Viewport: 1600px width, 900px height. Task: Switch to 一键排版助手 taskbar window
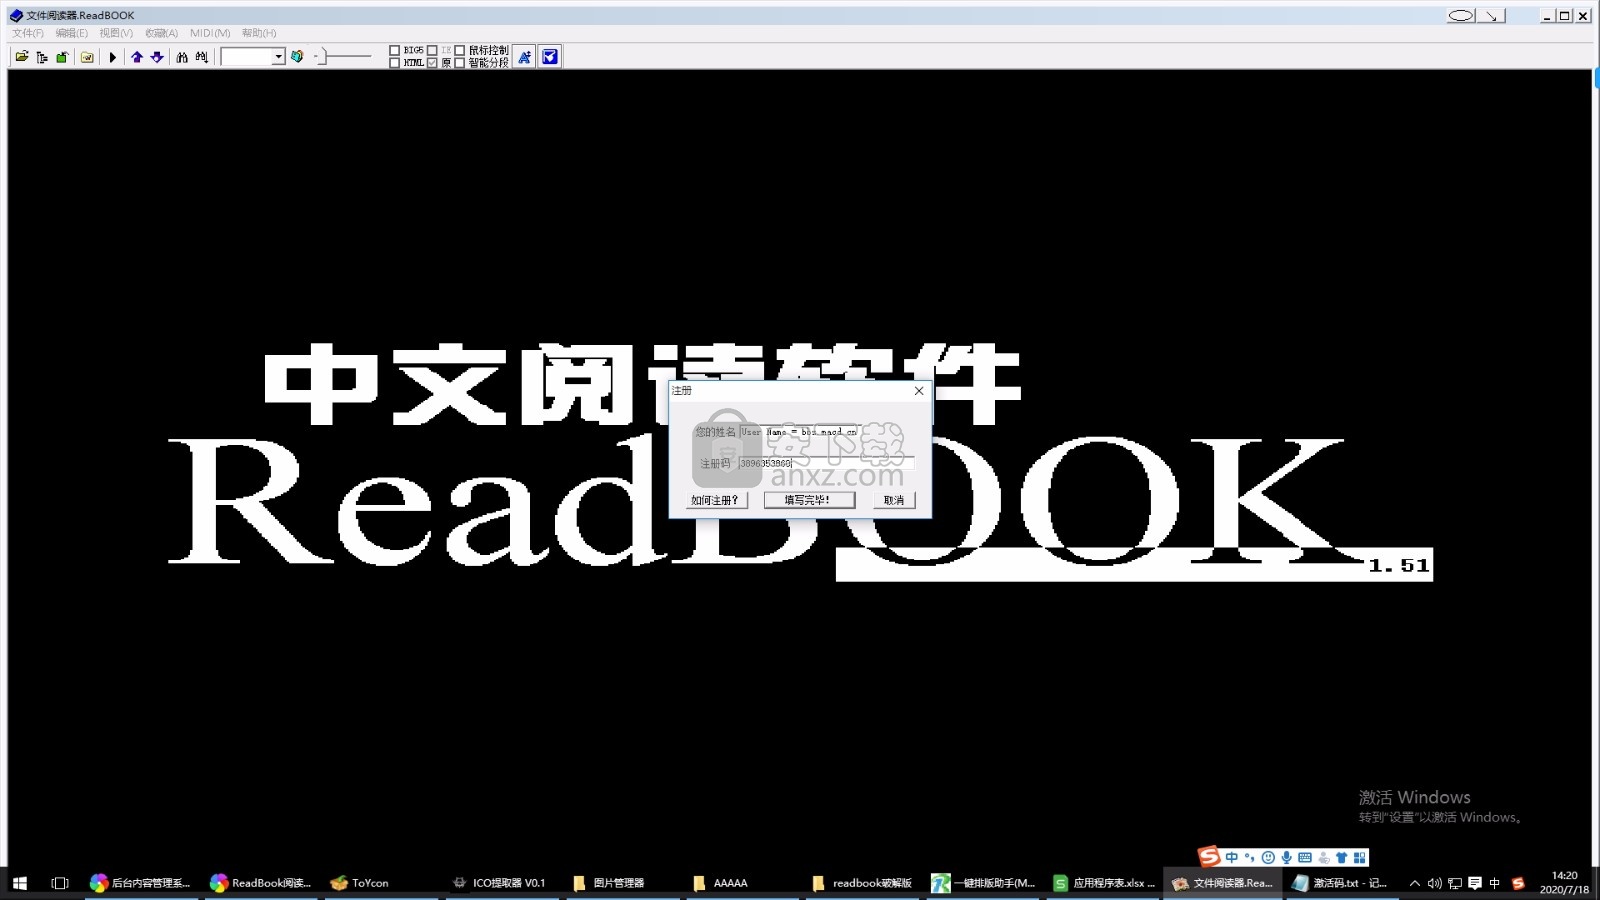click(983, 883)
